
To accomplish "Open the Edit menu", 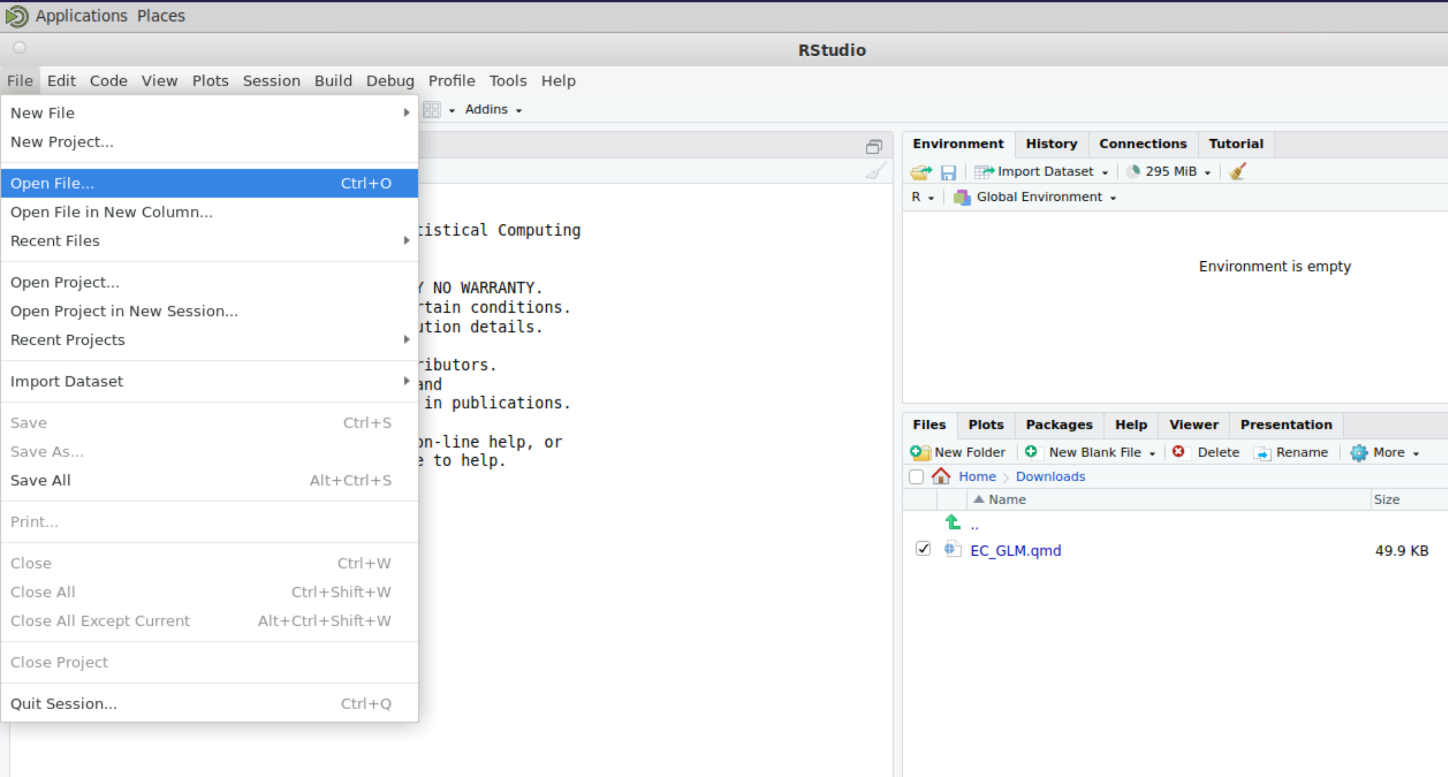I will click(61, 81).
